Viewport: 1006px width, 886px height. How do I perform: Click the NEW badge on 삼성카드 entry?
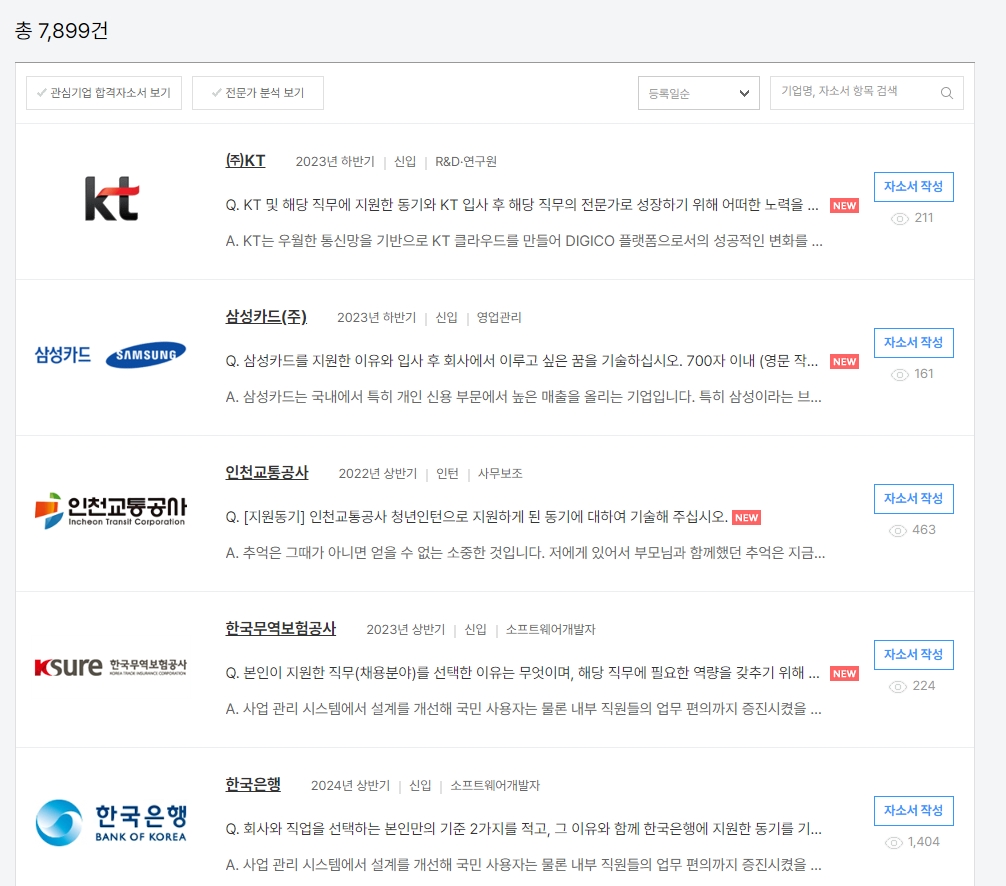tap(844, 361)
